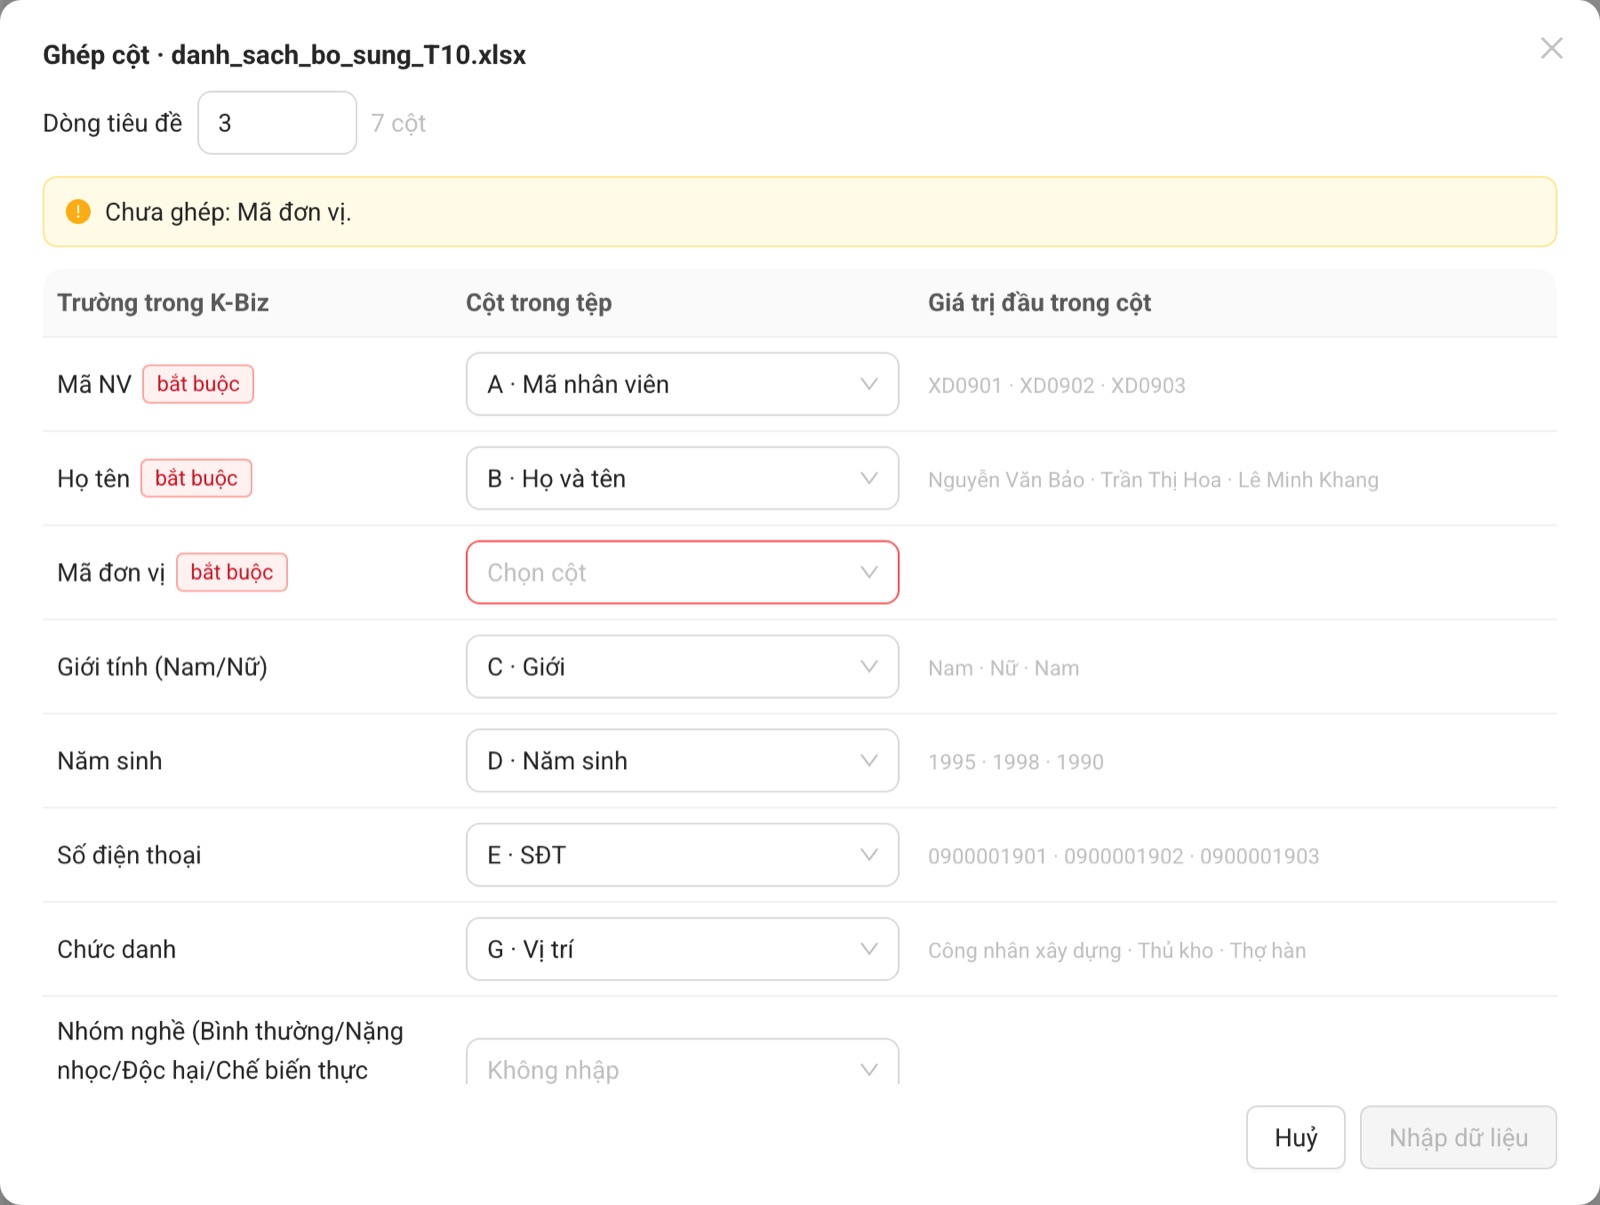Click the 0900001901 phone numbers preview

[1123, 856]
